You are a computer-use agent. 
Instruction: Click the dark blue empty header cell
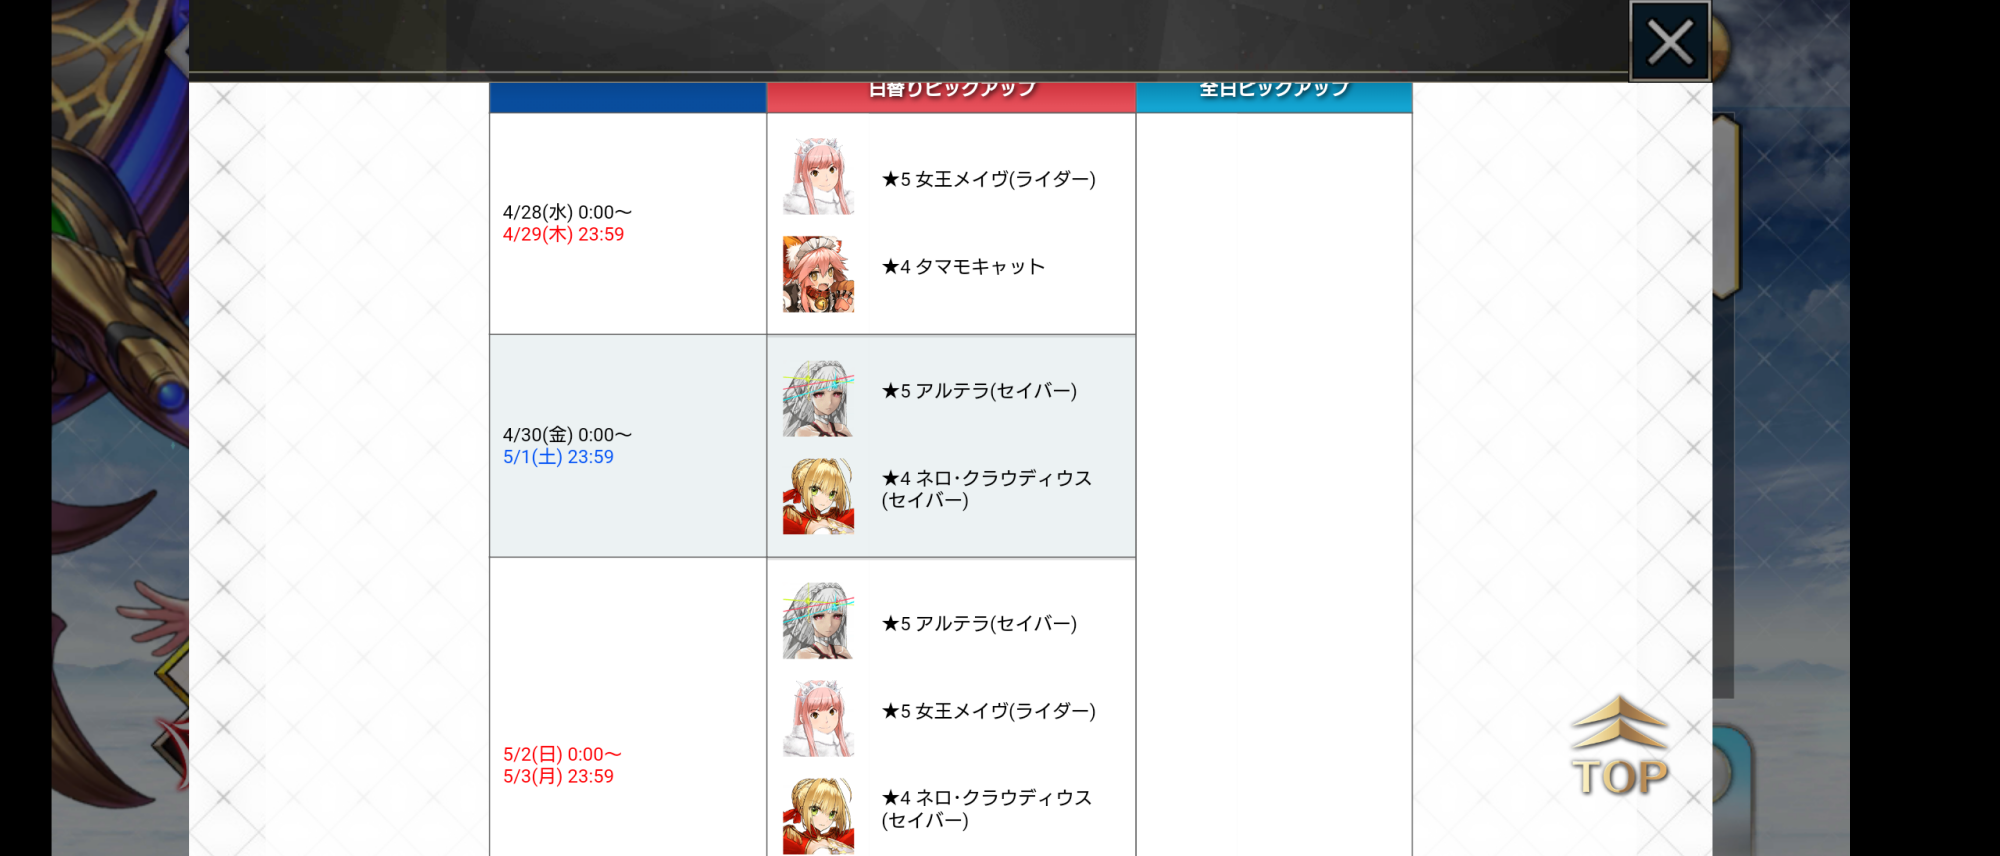[x=628, y=97]
